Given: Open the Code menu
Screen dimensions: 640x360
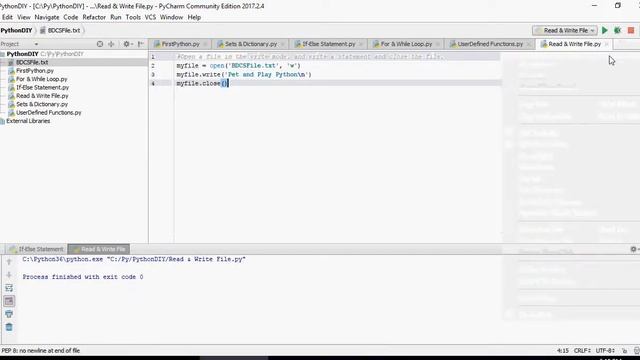Looking at the screenshot, I should (x=71, y=17).
